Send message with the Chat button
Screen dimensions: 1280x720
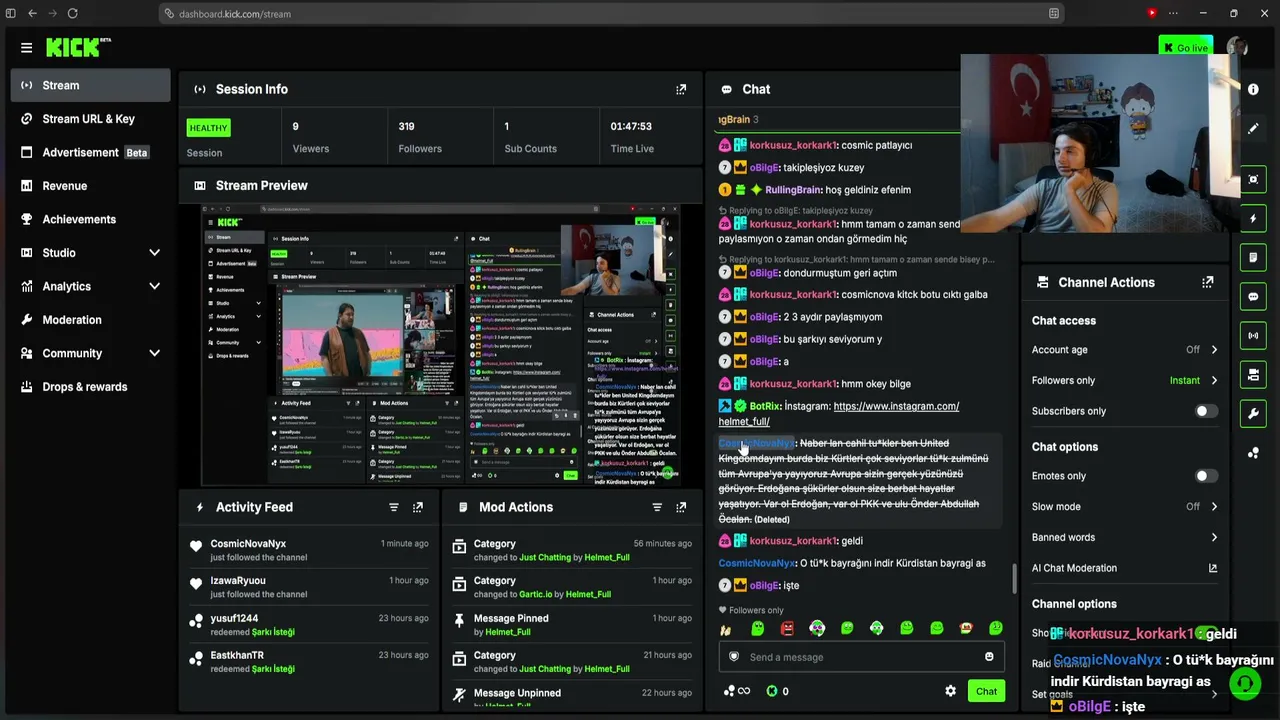pos(986,691)
